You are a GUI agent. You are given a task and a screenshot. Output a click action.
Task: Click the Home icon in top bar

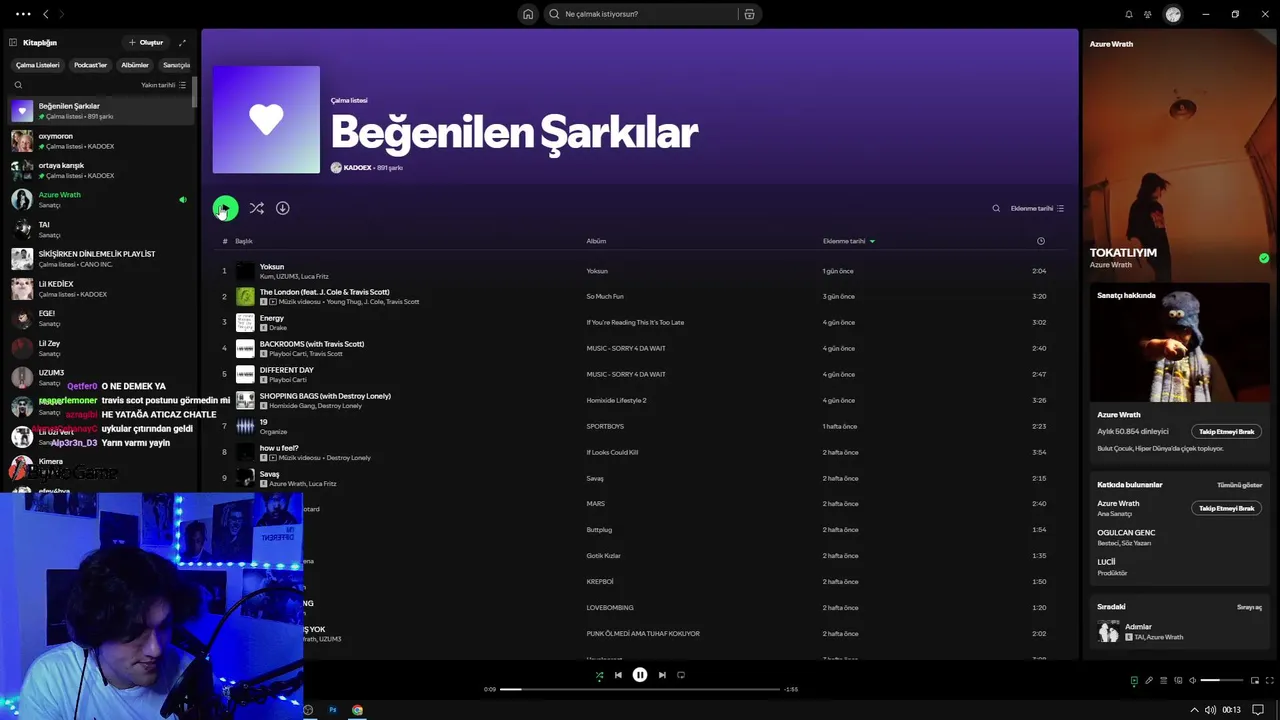coord(528,14)
